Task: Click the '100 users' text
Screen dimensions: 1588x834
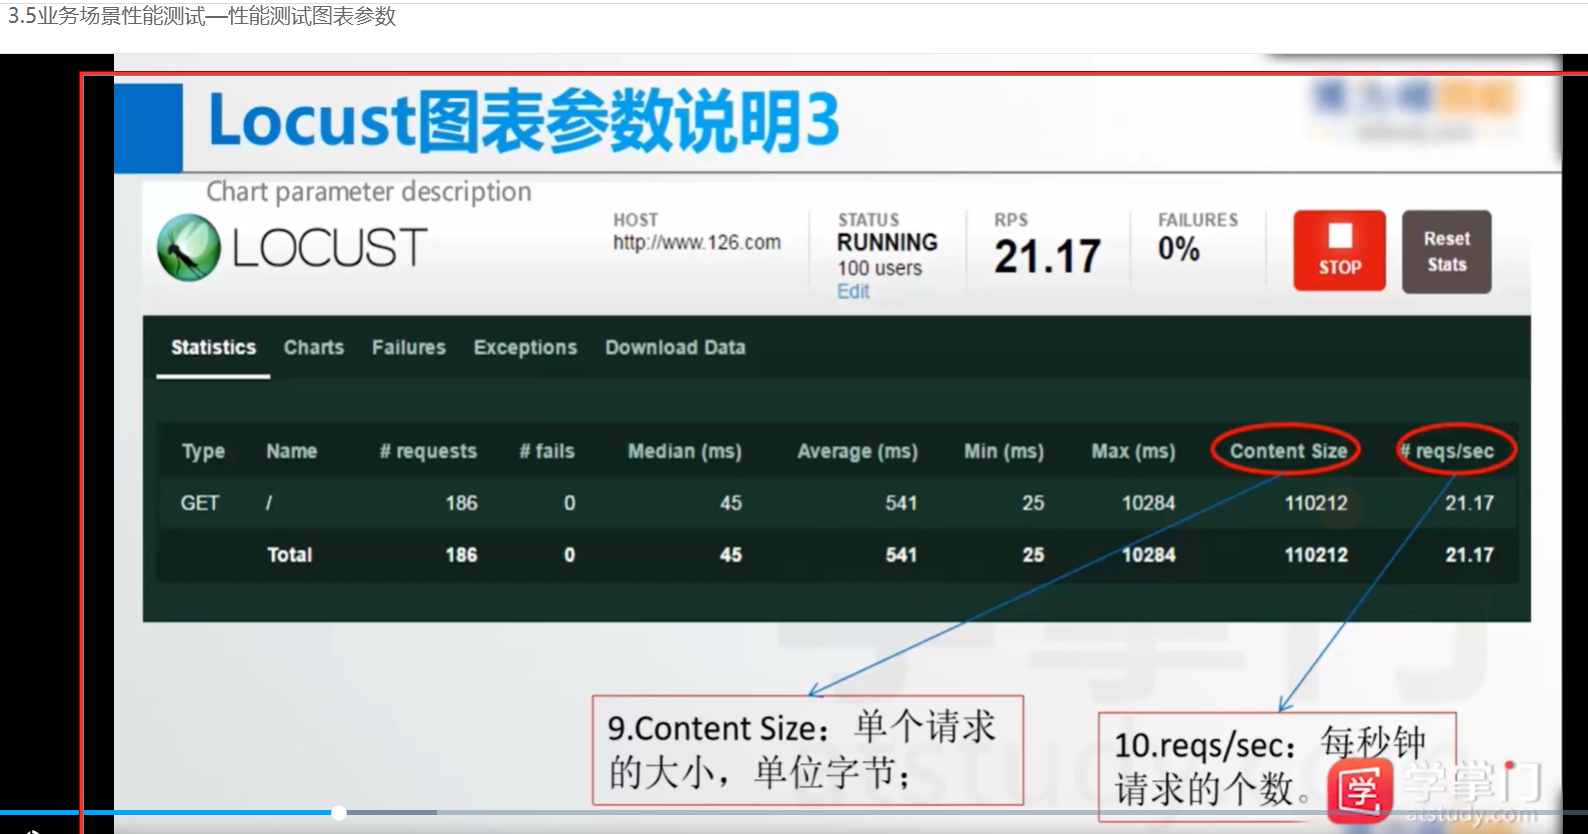Action: point(880,268)
